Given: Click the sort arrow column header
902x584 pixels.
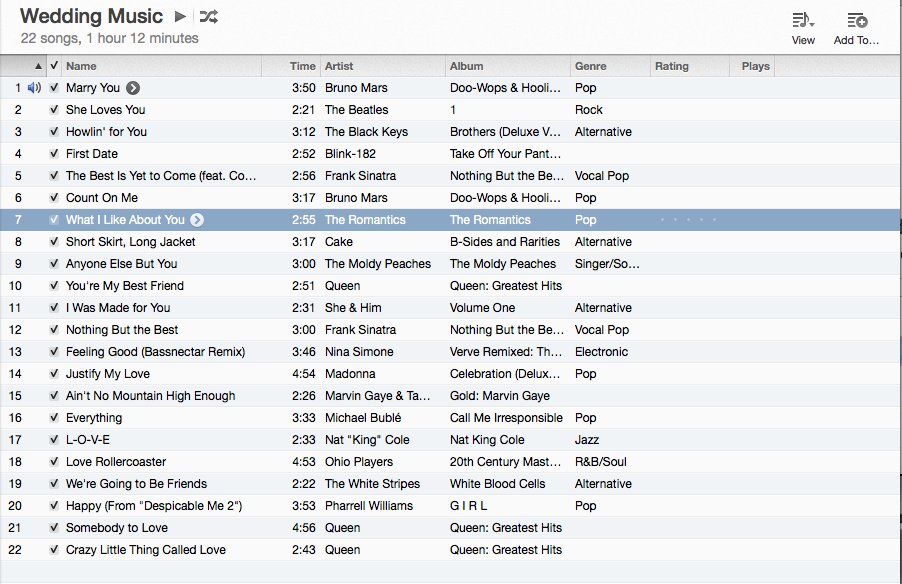Looking at the screenshot, I should [38, 66].
